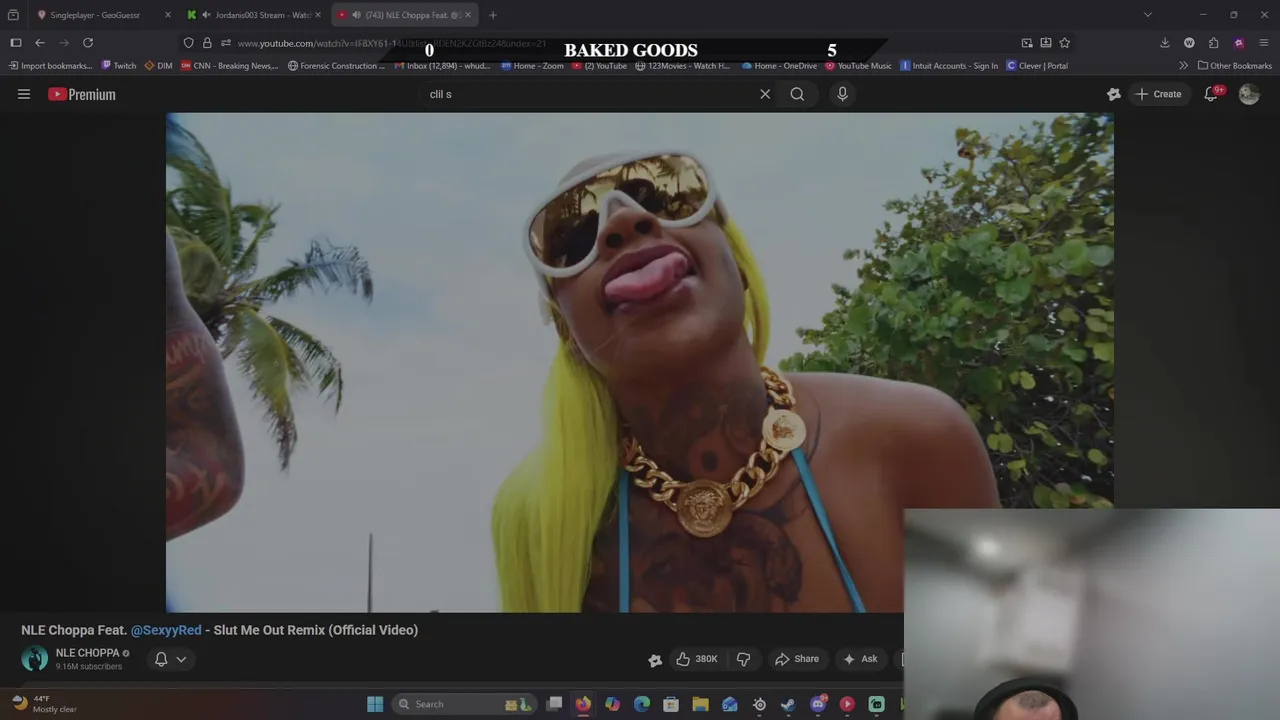Close the NLE Choppa YouTube tab
The height and width of the screenshot is (720, 1280).
pyautogui.click(x=467, y=15)
